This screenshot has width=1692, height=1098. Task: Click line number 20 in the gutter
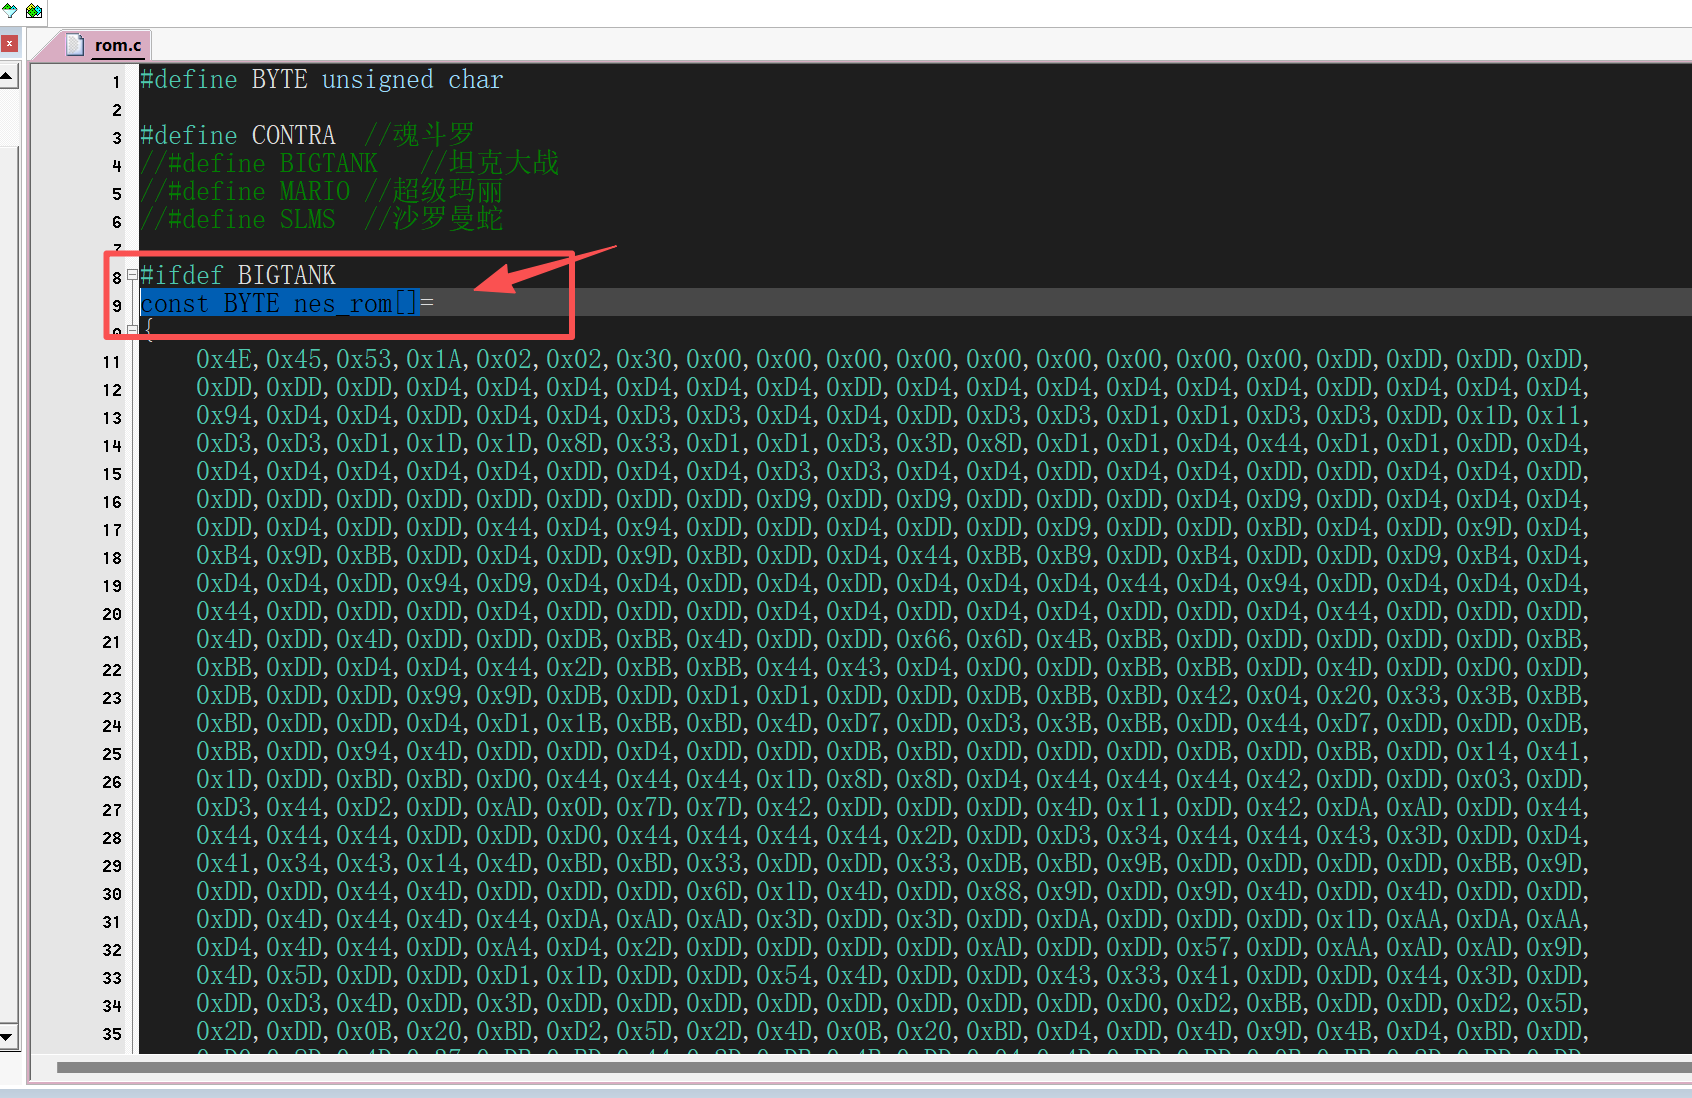tap(111, 614)
